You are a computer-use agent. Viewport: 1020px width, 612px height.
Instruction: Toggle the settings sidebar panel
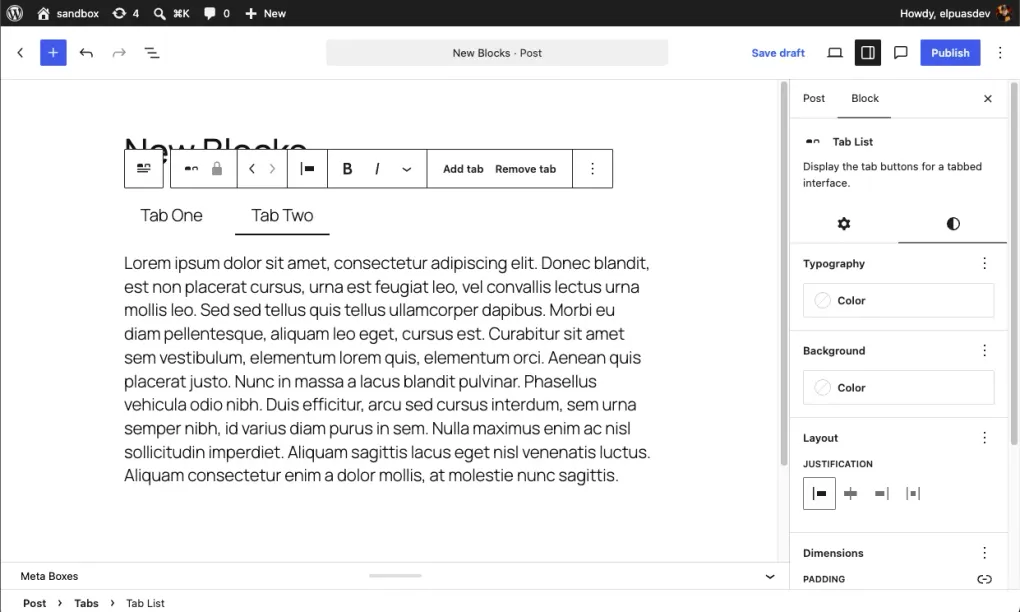click(x=868, y=53)
